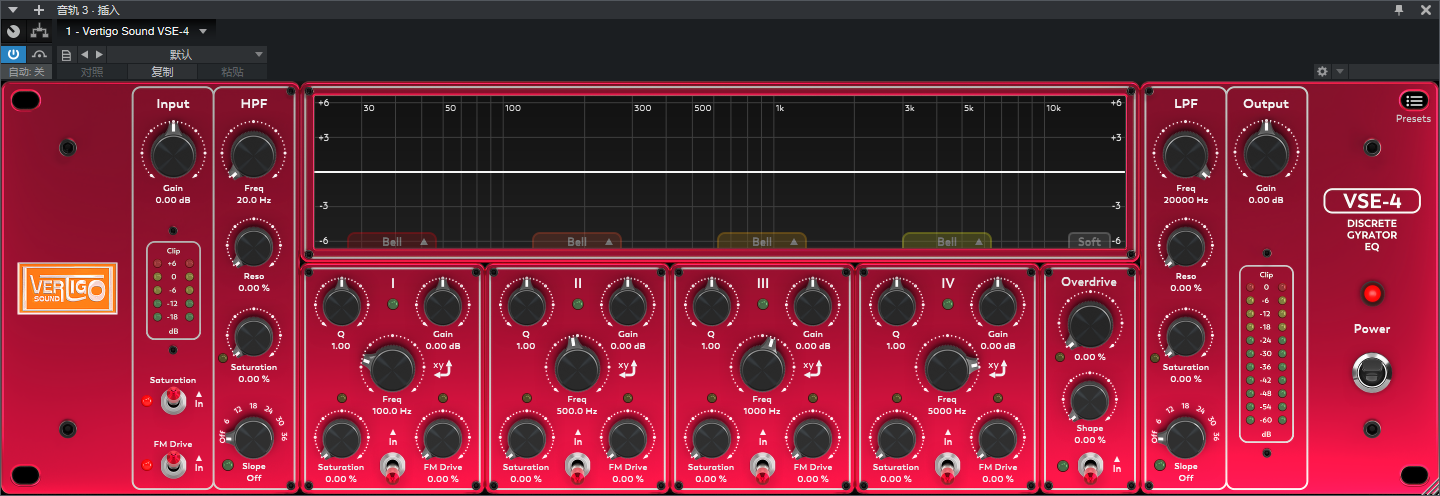
Task: Click the LPF Freq 20000 Hz value
Action: (x=1185, y=200)
